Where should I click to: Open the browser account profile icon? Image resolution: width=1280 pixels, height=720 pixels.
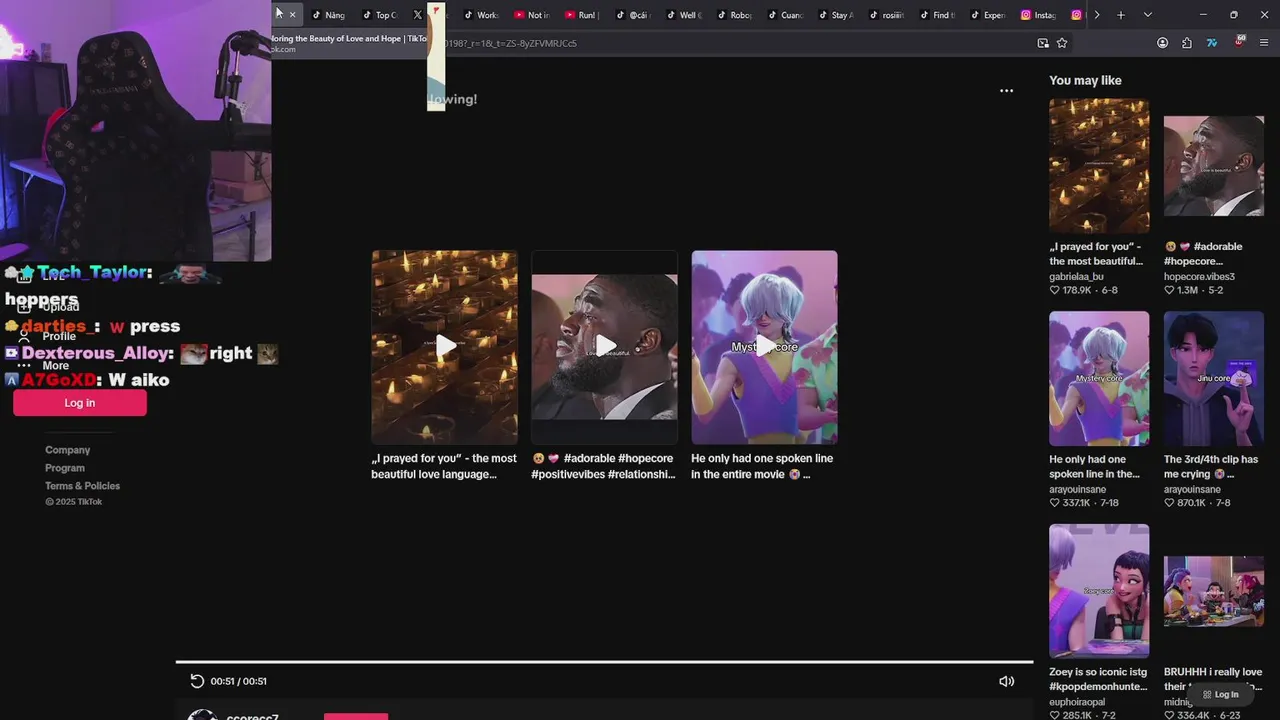[1162, 43]
